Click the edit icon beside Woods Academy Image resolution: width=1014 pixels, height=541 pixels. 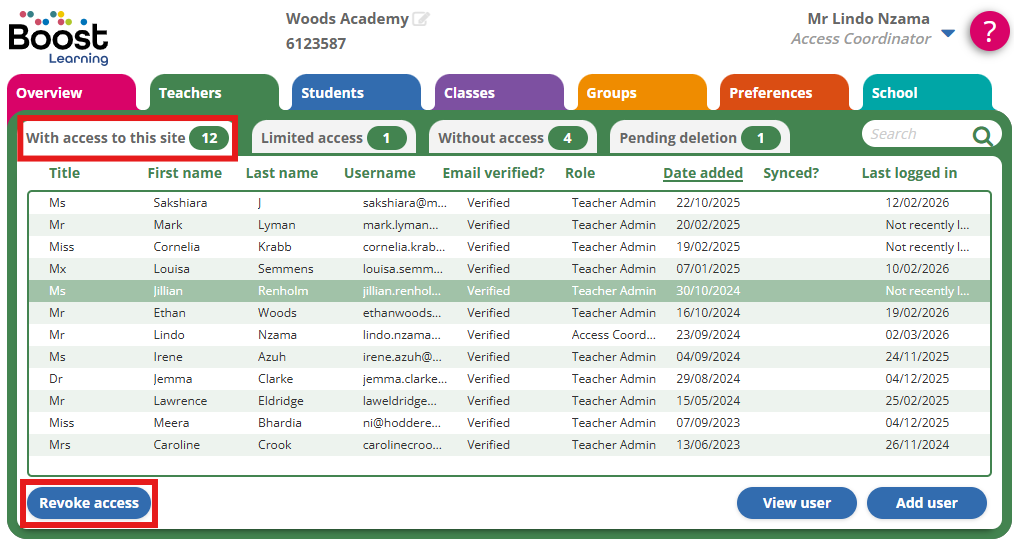(421, 19)
